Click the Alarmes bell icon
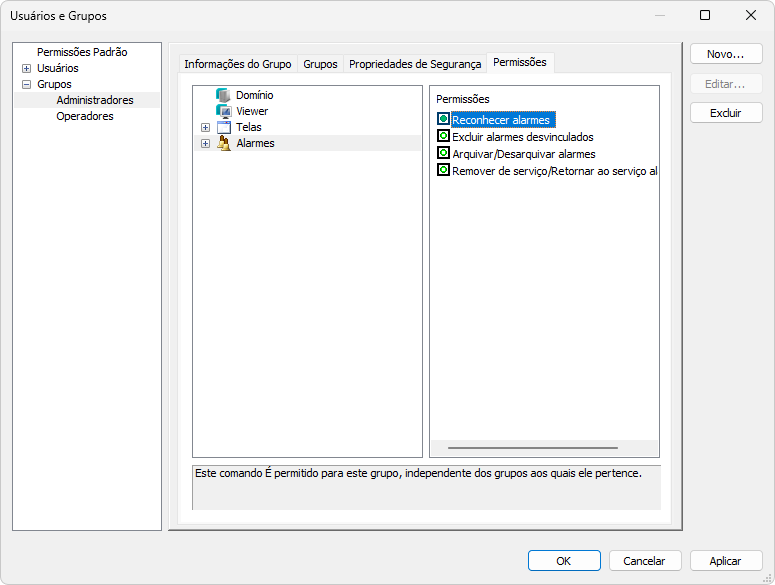The image size is (775, 585). (x=223, y=143)
